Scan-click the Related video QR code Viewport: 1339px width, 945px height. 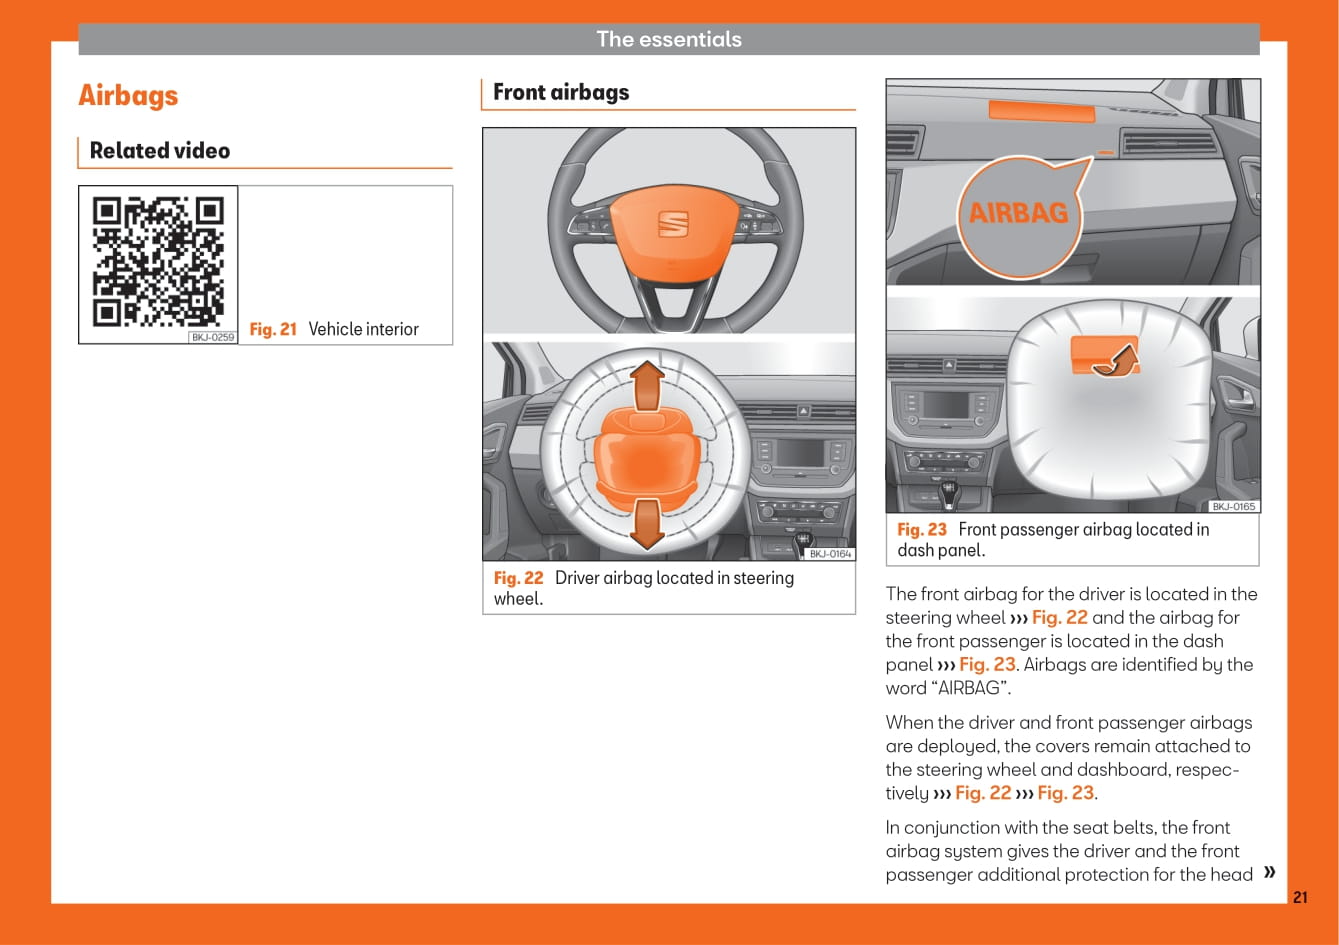pos(158,261)
